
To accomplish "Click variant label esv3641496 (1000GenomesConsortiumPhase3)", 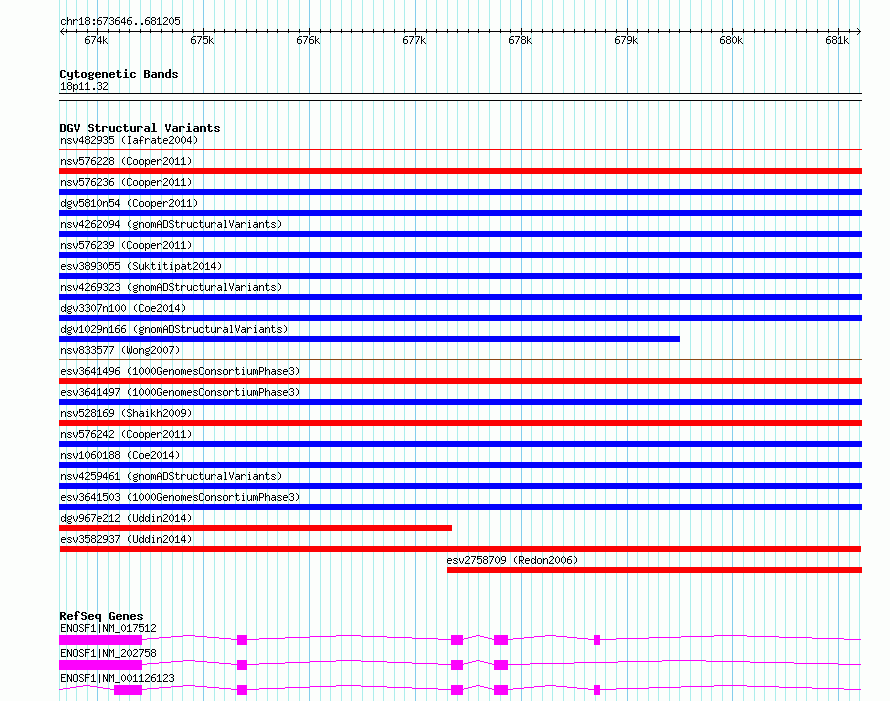I will [x=180, y=371].
